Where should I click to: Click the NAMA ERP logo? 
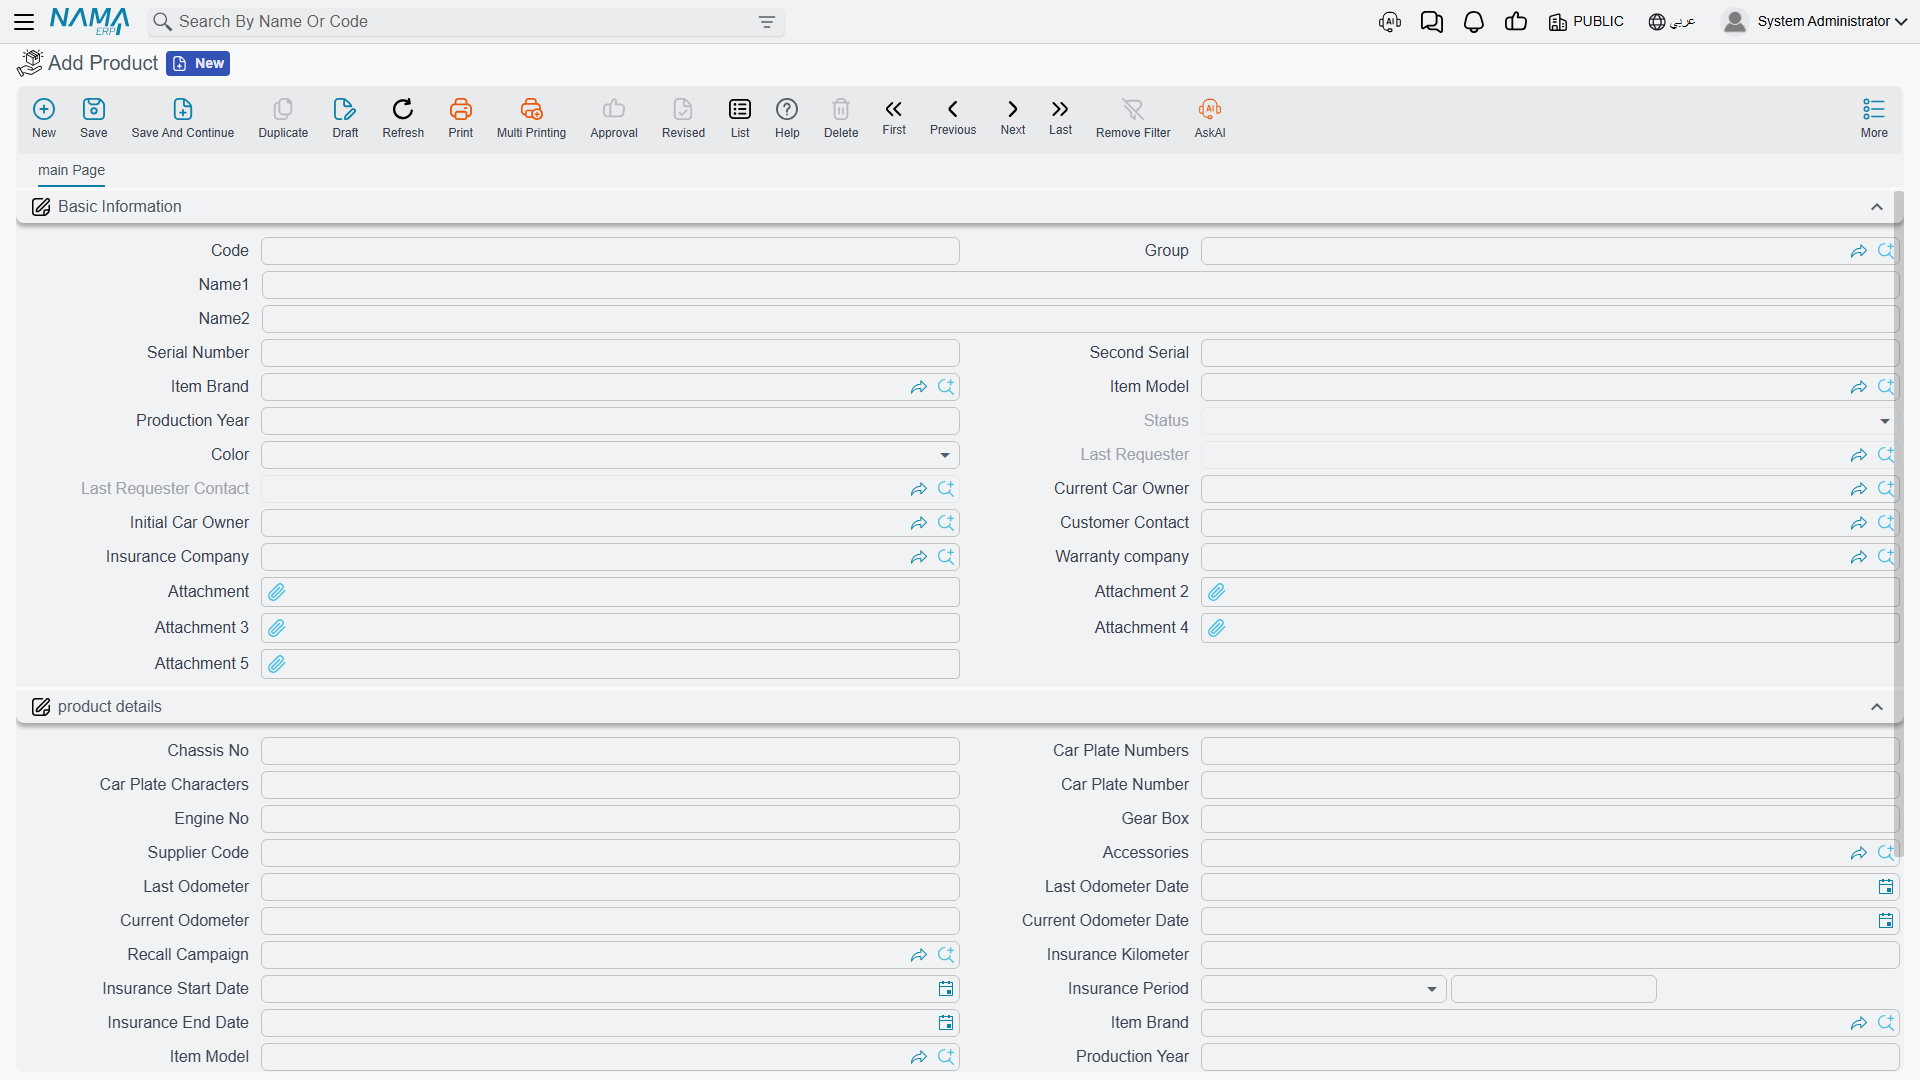(90, 21)
